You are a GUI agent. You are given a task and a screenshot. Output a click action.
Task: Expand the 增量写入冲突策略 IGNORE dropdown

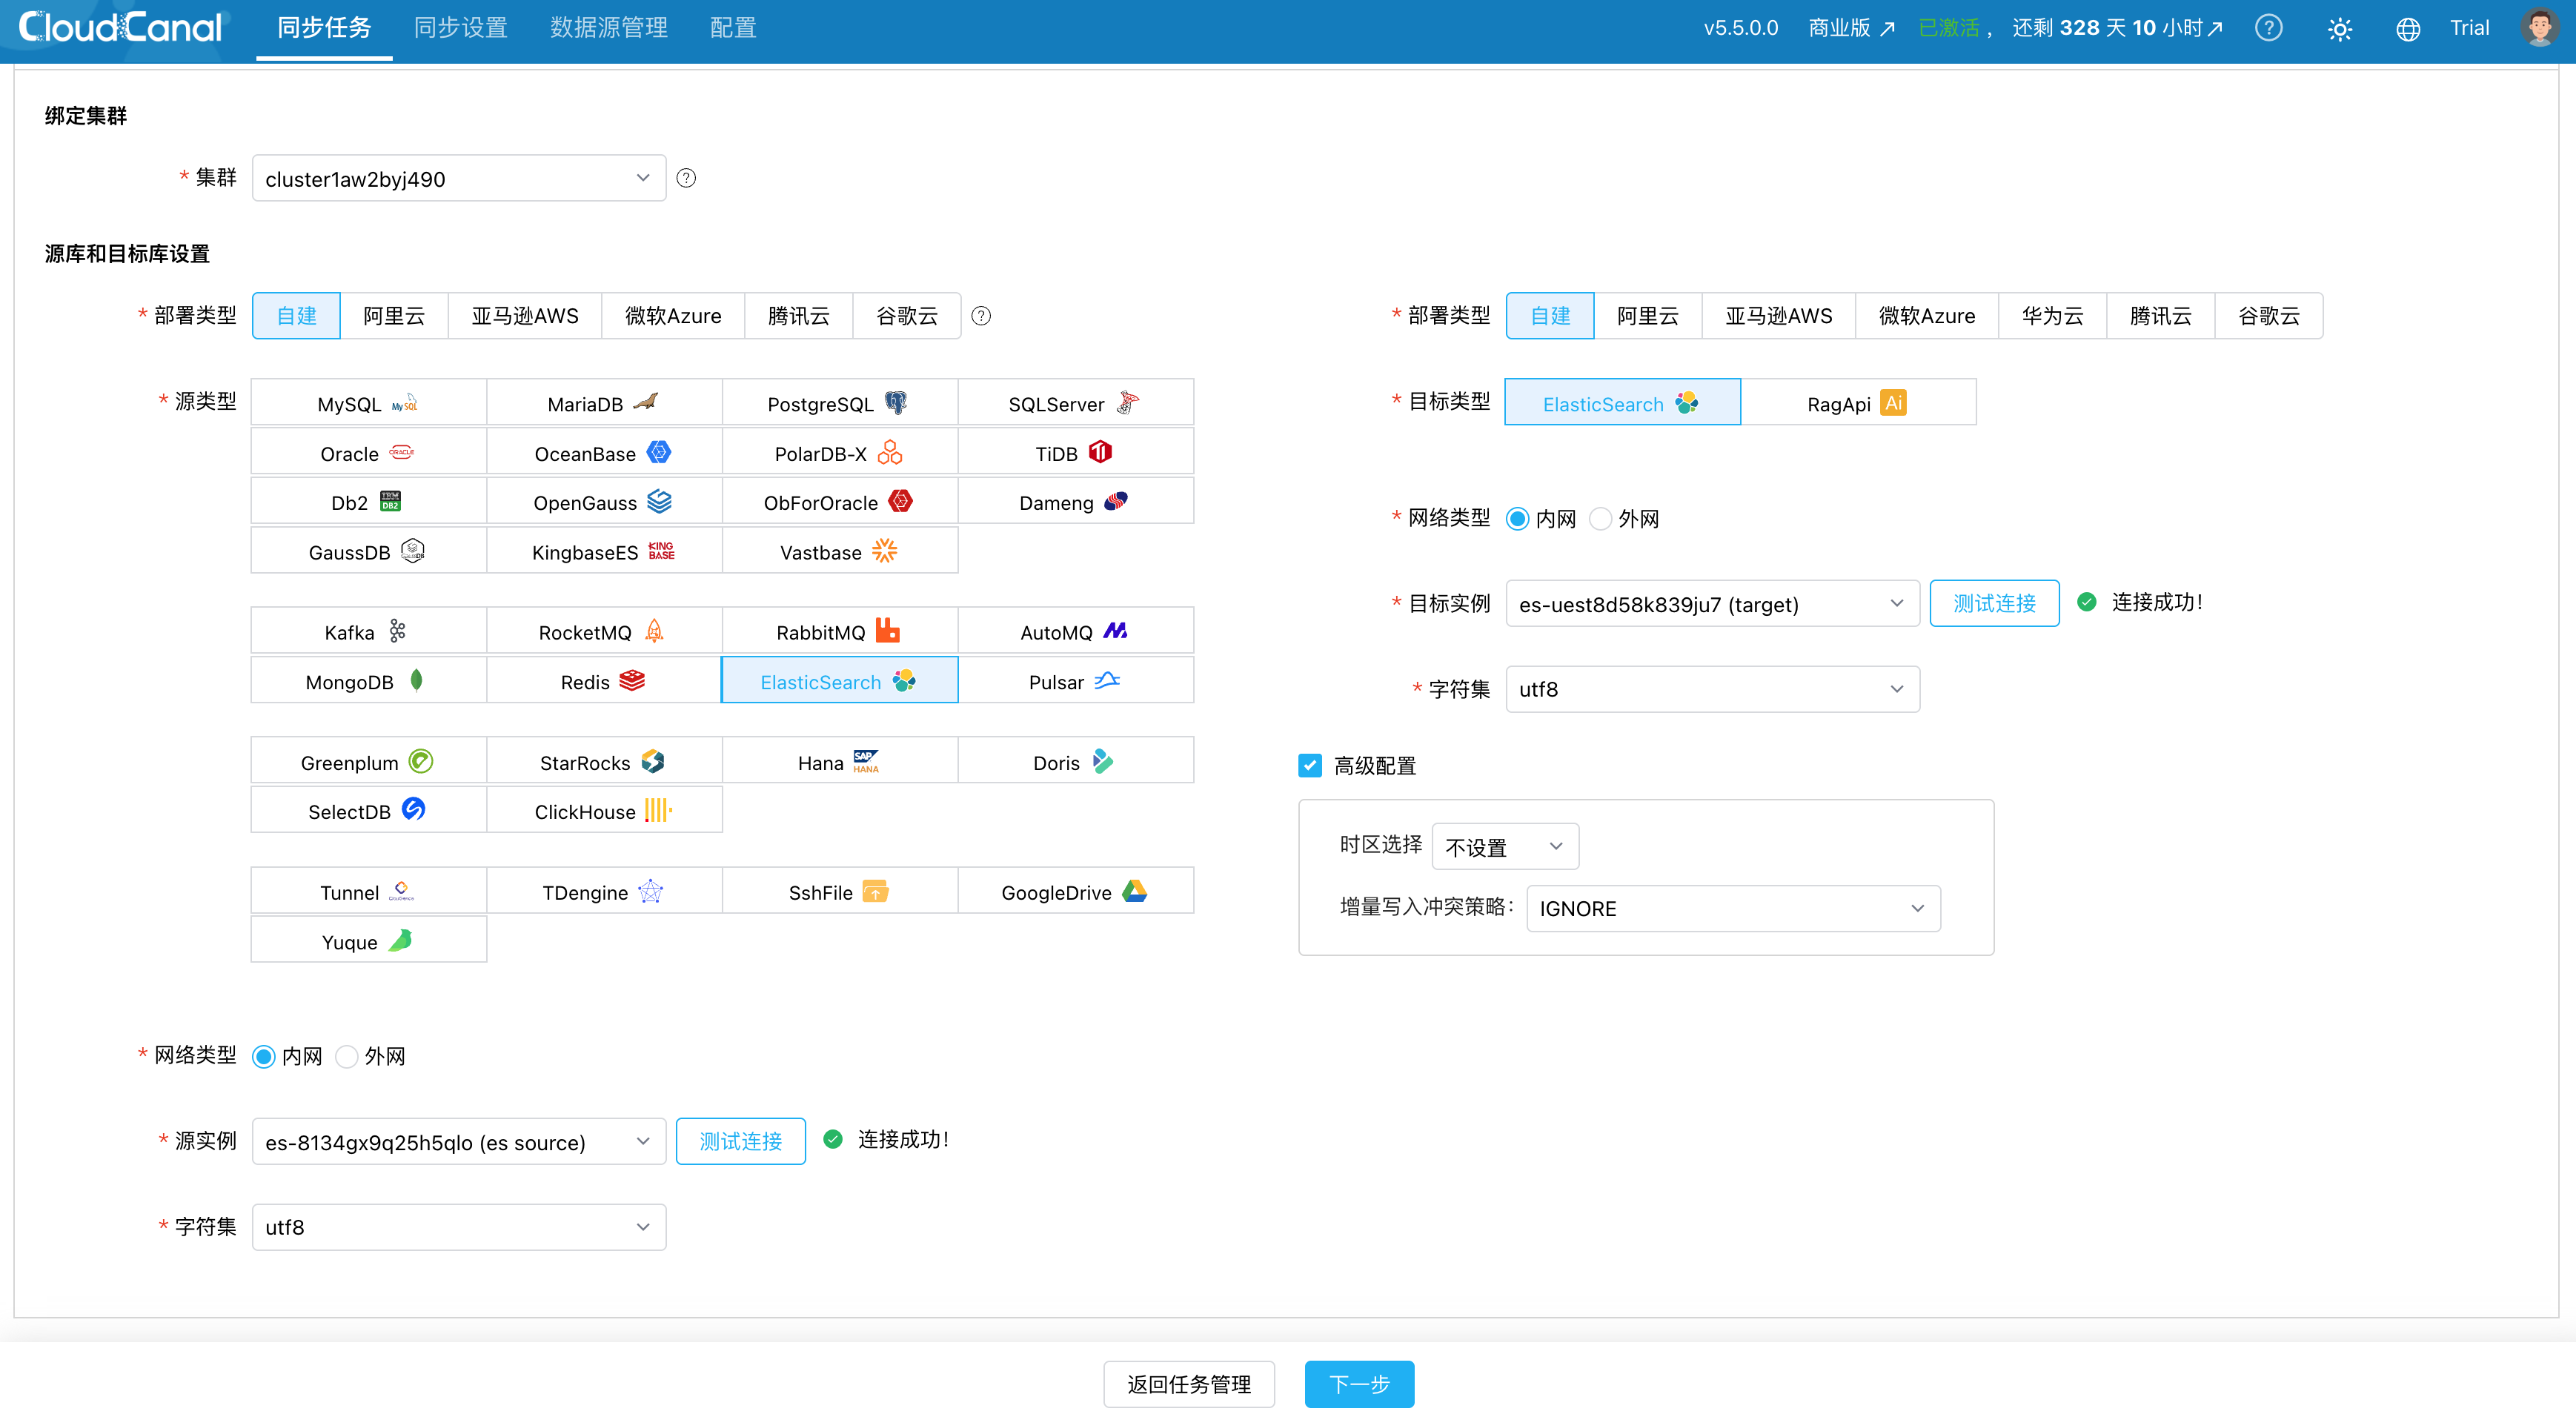click(1732, 908)
